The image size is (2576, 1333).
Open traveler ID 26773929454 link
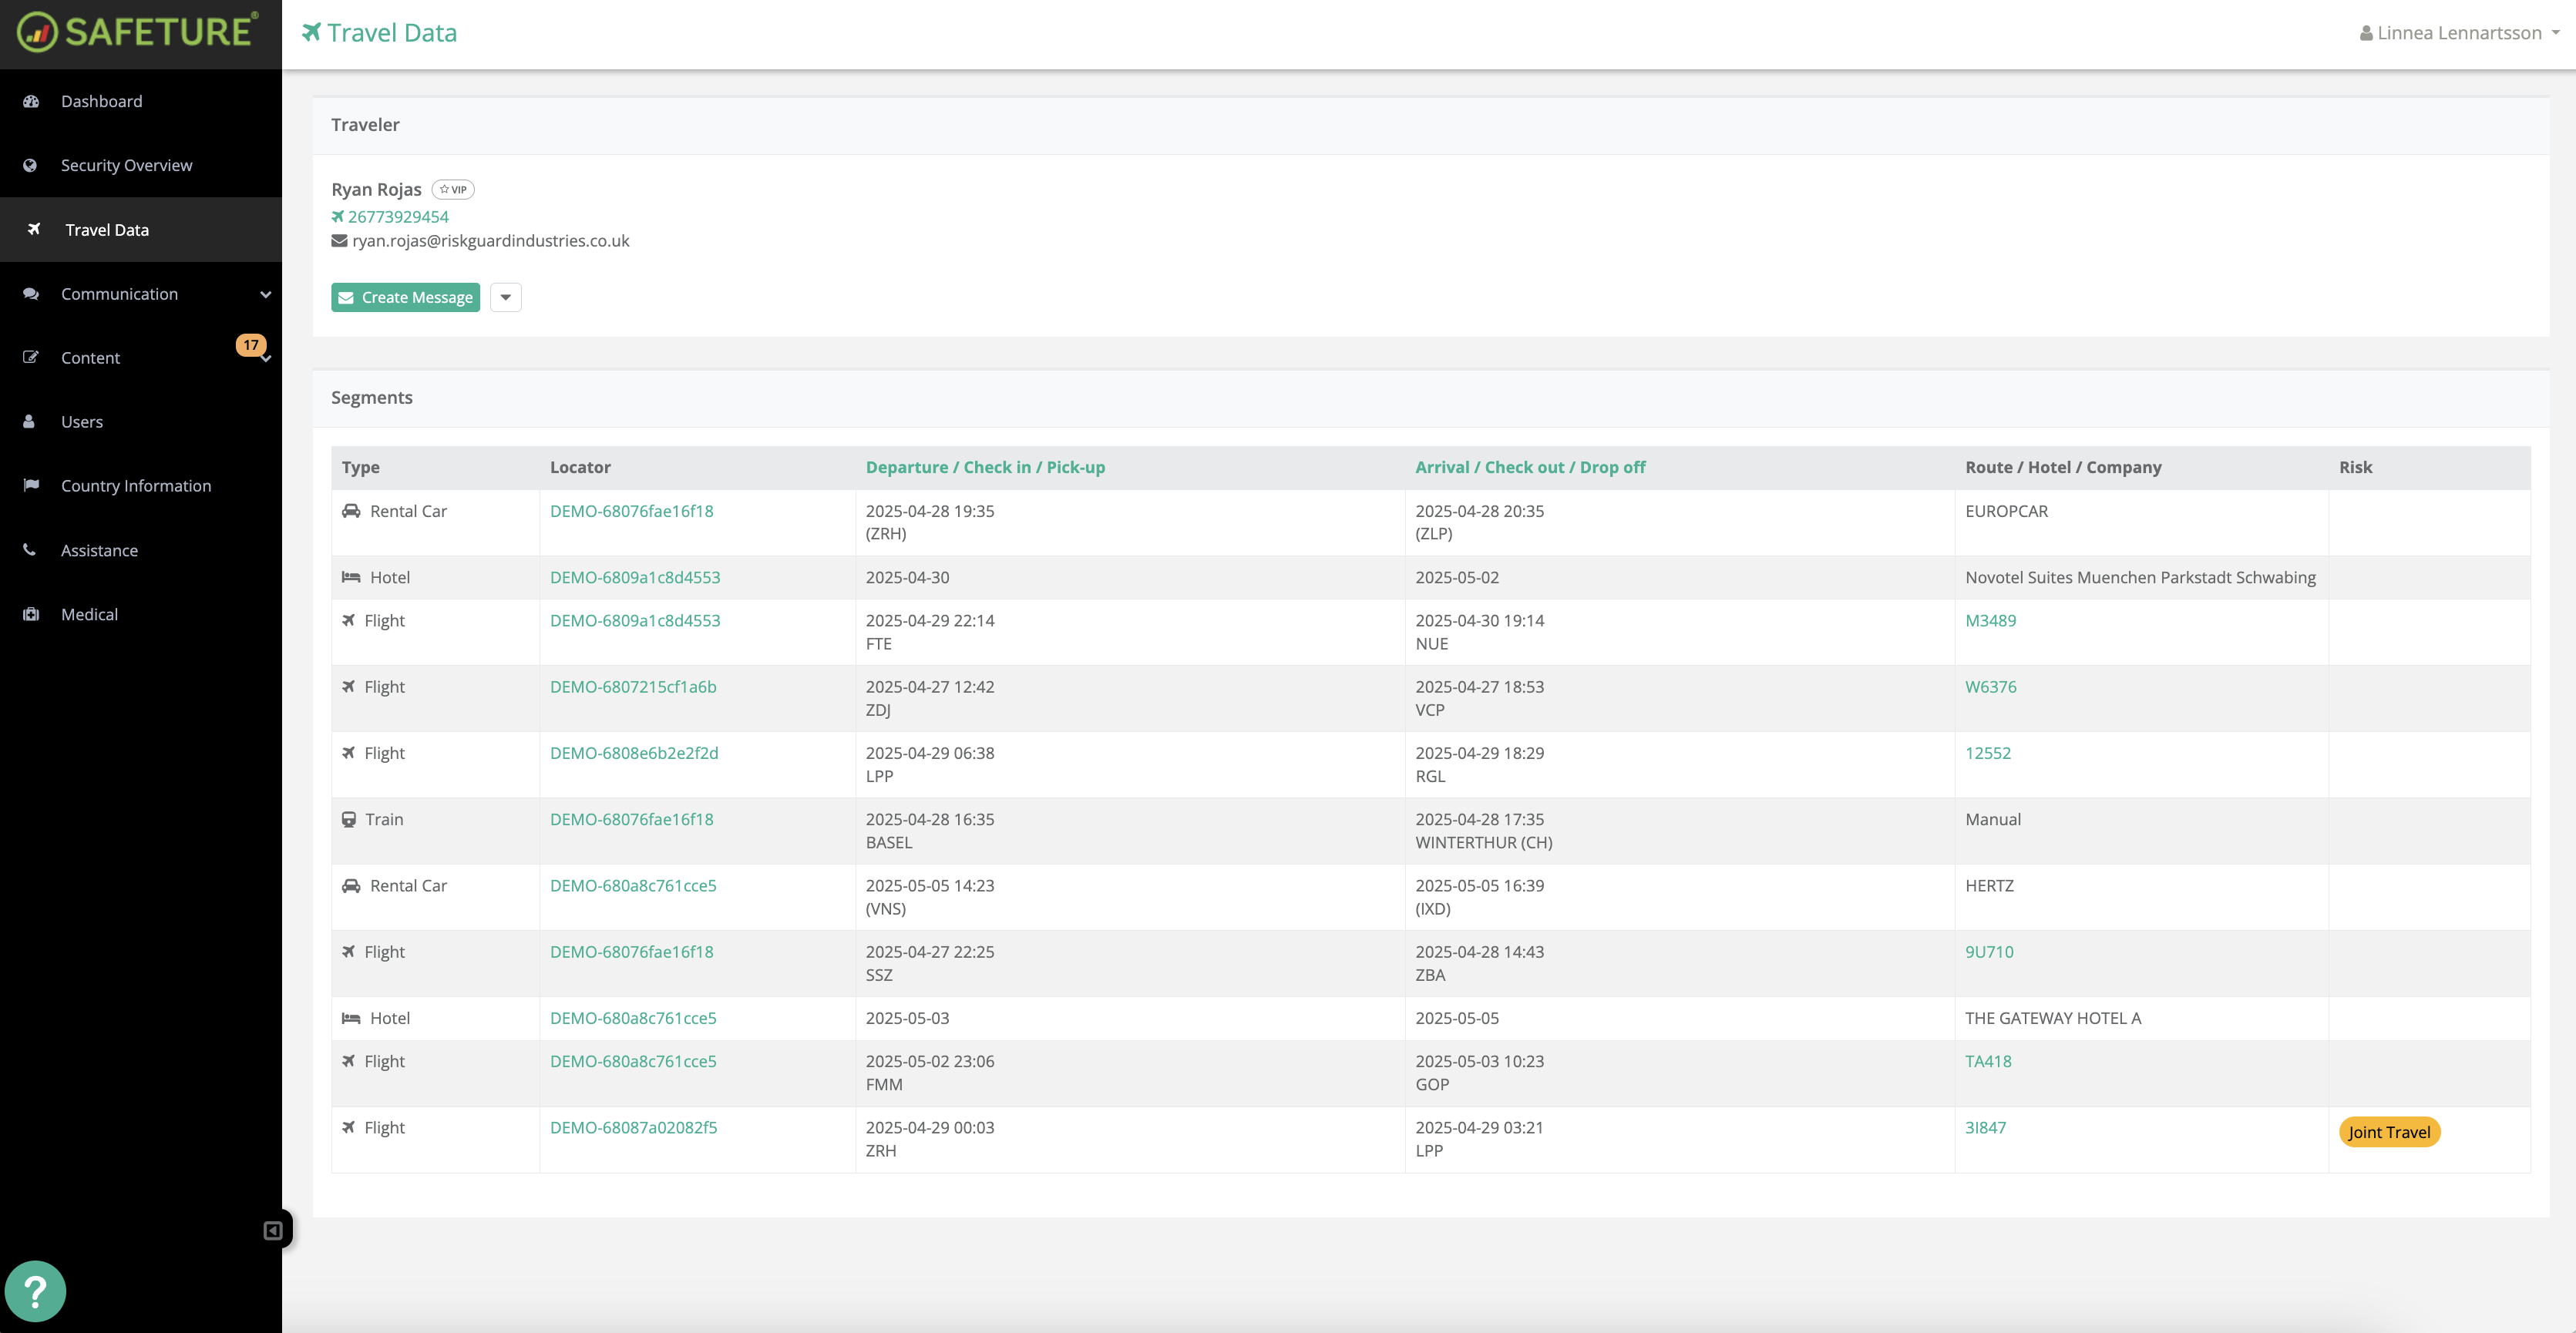(x=398, y=216)
